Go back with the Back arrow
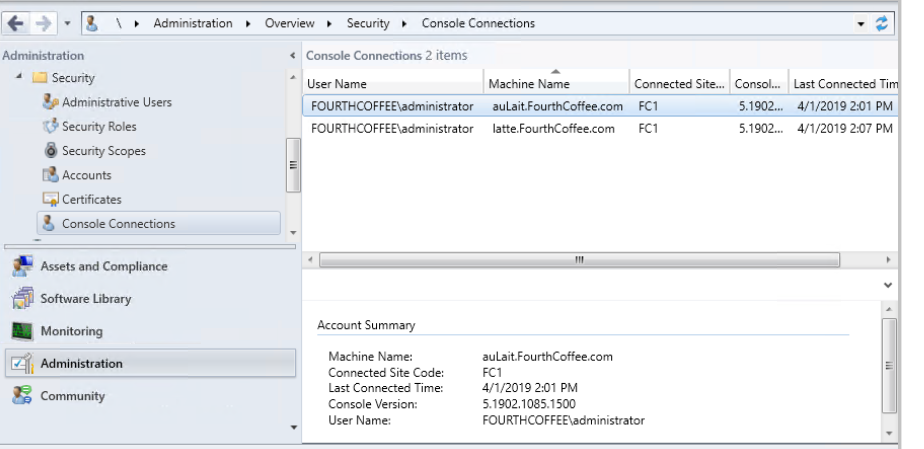Image resolution: width=924 pixels, height=449 pixels. click(15, 24)
